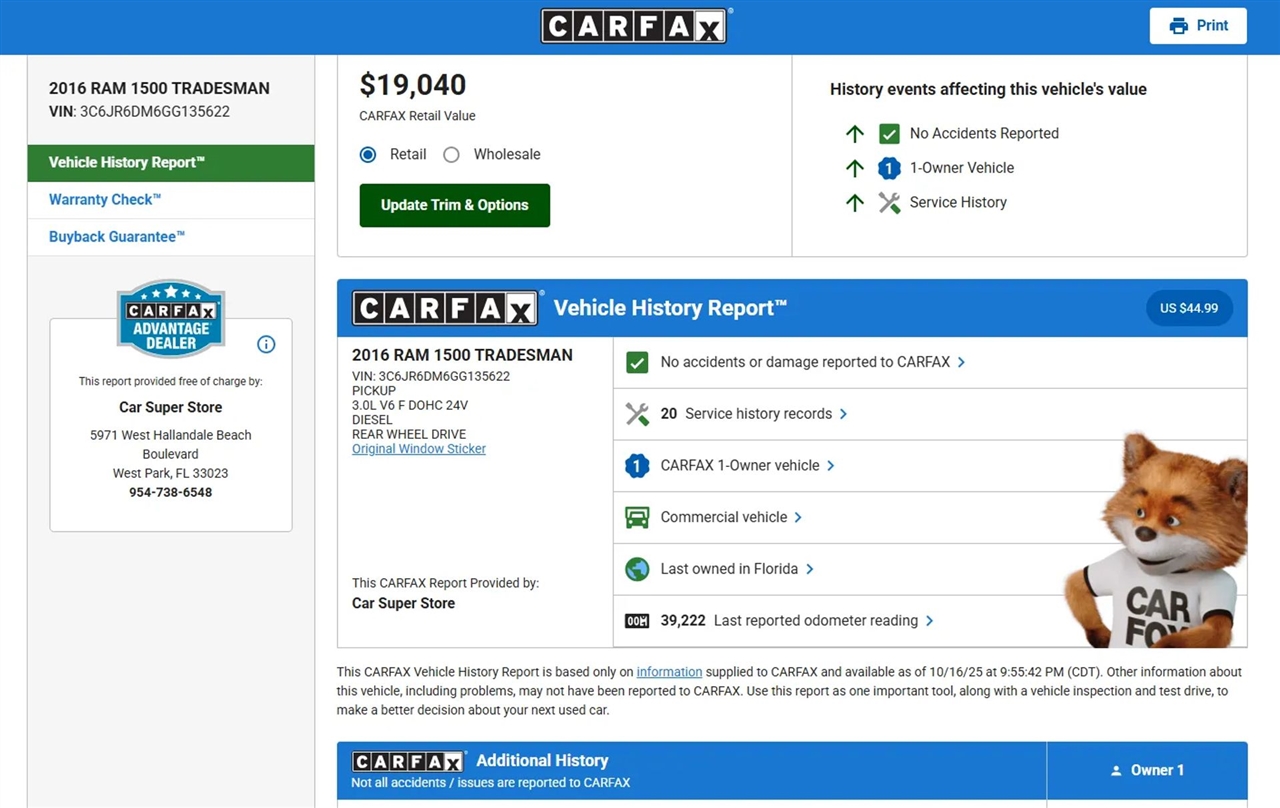Image resolution: width=1280 pixels, height=808 pixels.
Task: Click the wrench icon next to Service history records
Action: click(637, 414)
